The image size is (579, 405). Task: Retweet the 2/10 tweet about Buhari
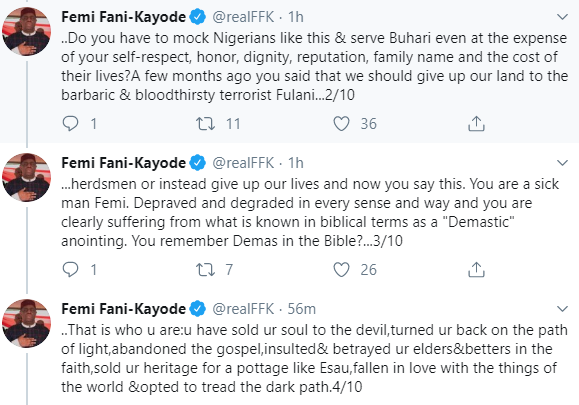click(205, 124)
